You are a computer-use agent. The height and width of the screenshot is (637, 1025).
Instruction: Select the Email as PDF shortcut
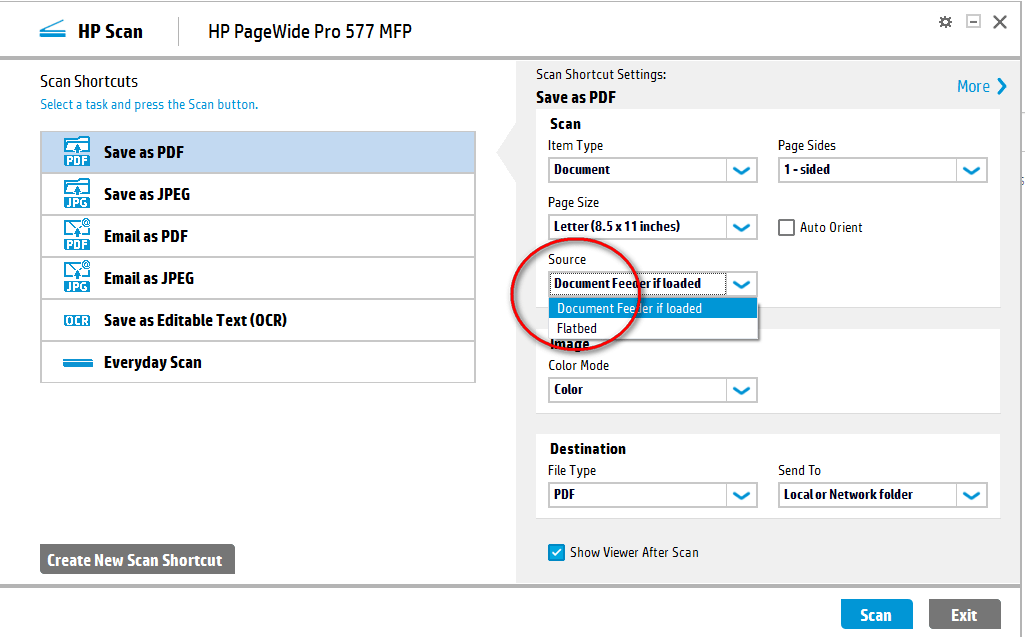tap(258, 236)
